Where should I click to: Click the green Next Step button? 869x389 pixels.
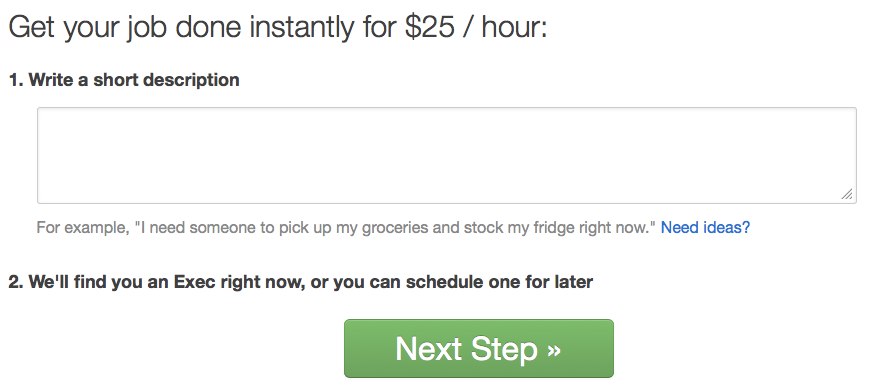click(479, 349)
